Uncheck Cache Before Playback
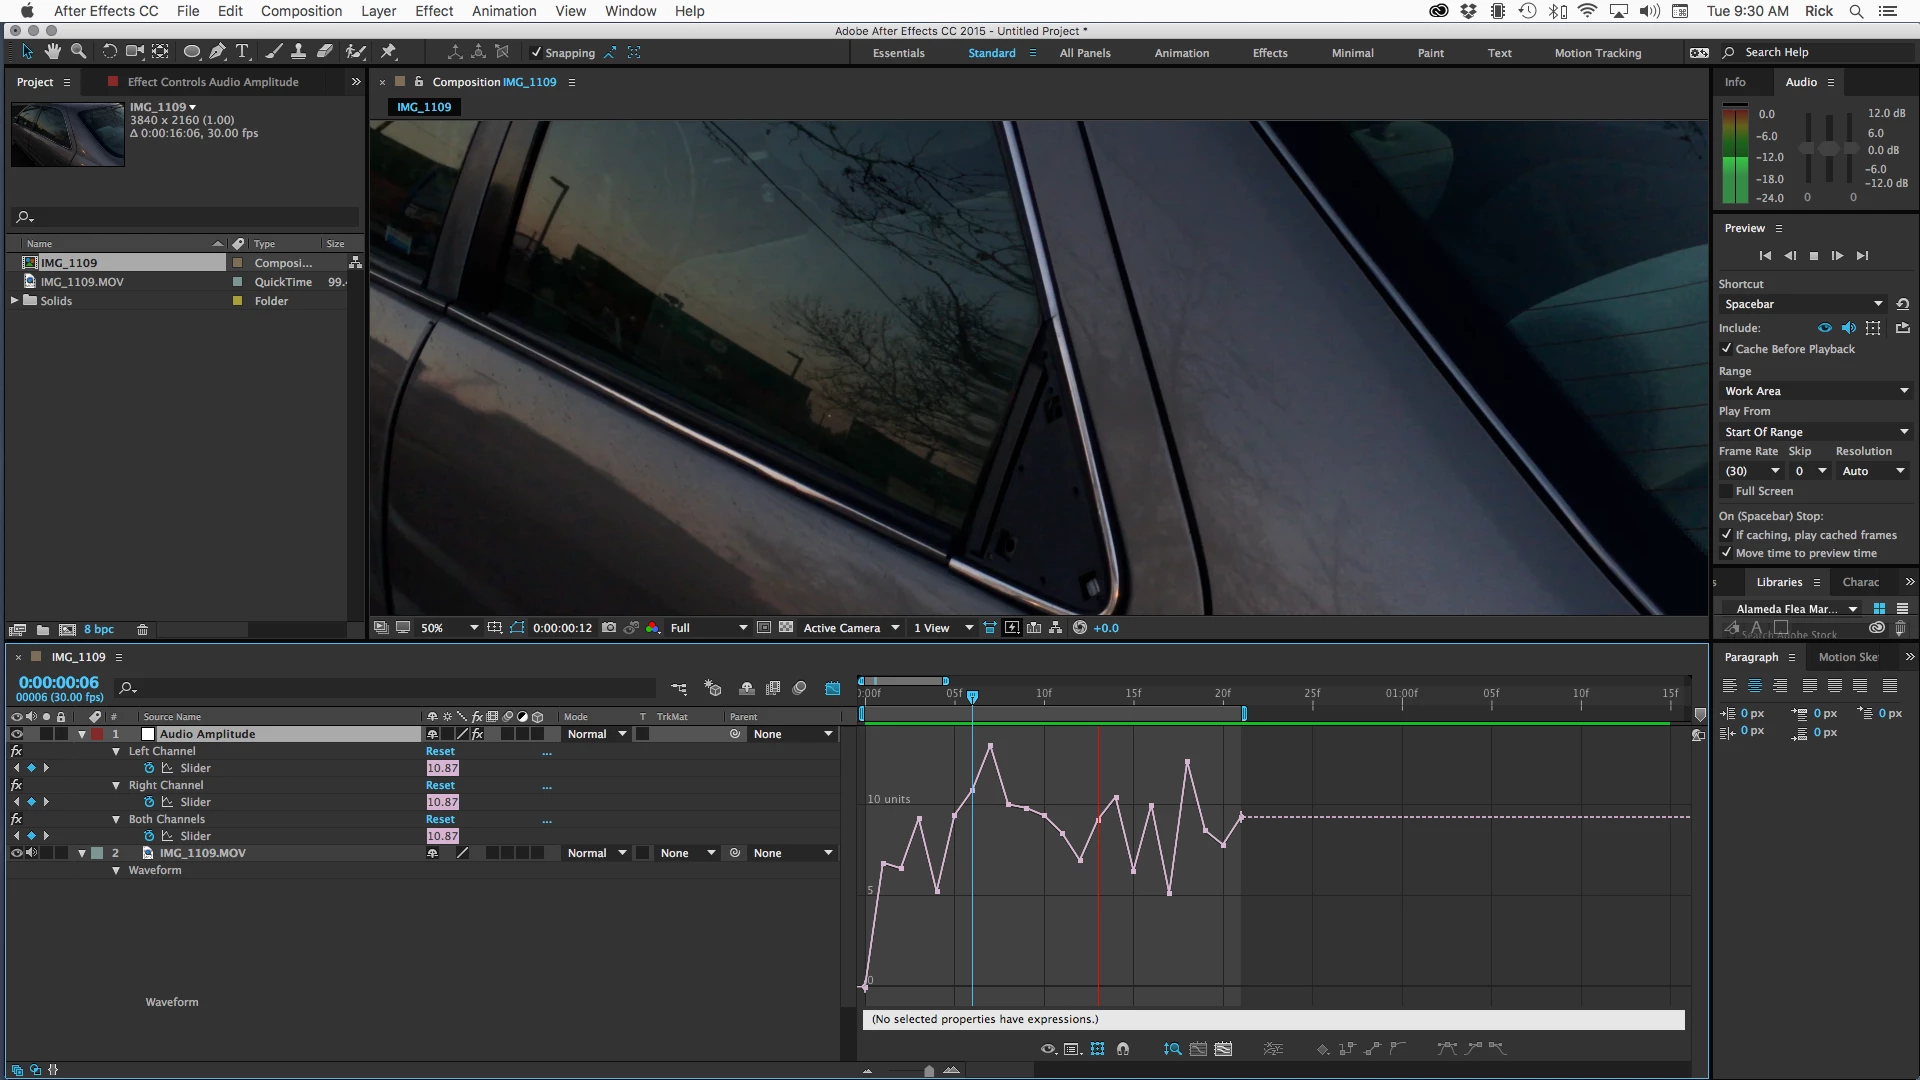The height and width of the screenshot is (1080, 1920). (1726, 349)
